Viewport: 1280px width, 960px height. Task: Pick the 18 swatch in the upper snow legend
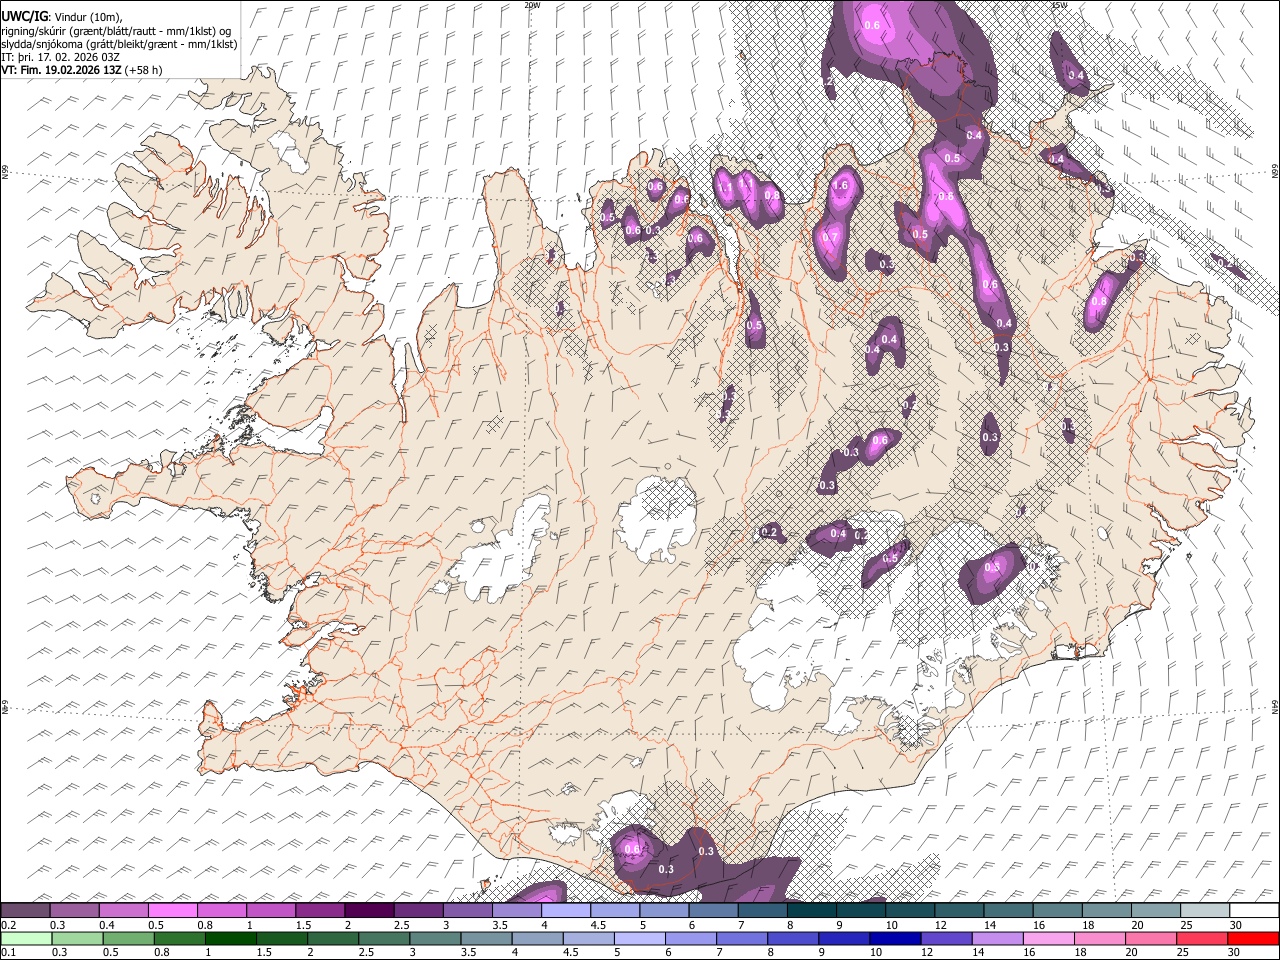[1105, 910]
